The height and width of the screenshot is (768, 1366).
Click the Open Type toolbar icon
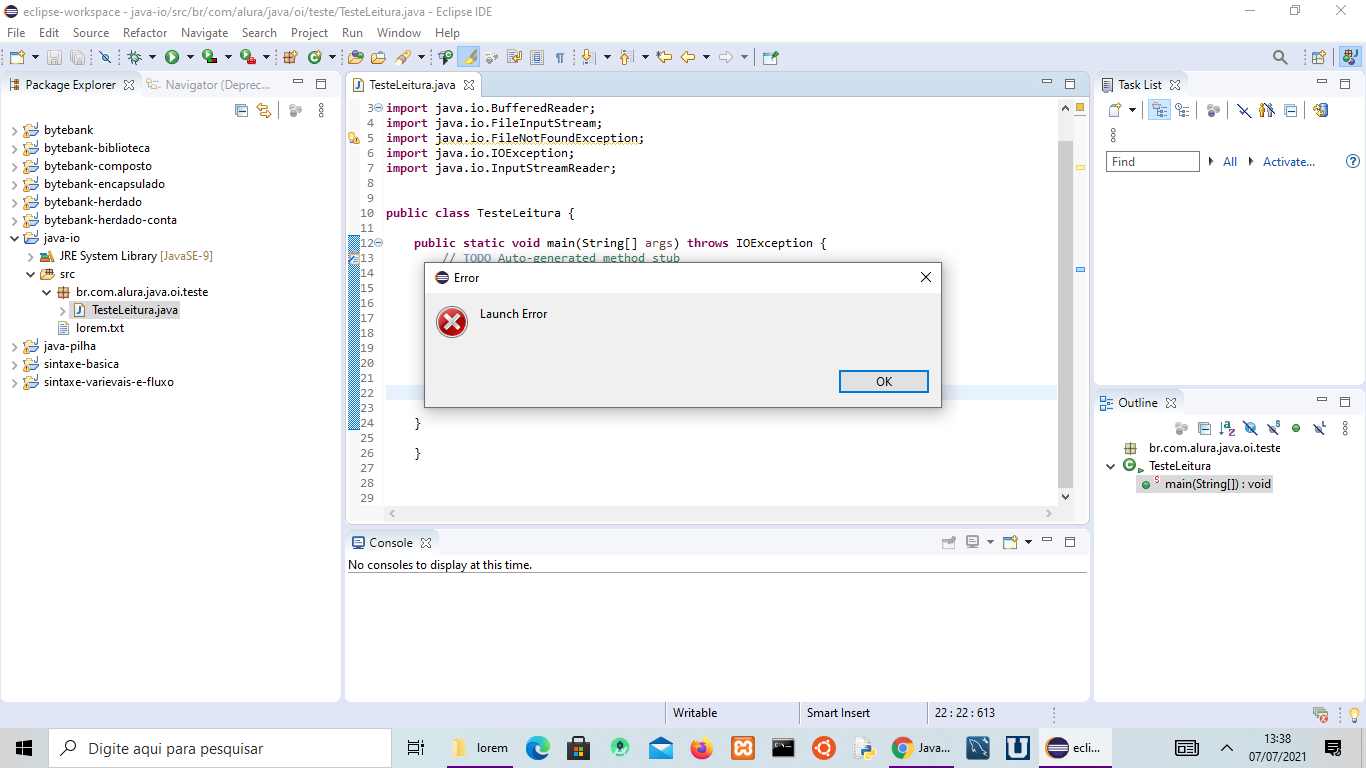355,58
